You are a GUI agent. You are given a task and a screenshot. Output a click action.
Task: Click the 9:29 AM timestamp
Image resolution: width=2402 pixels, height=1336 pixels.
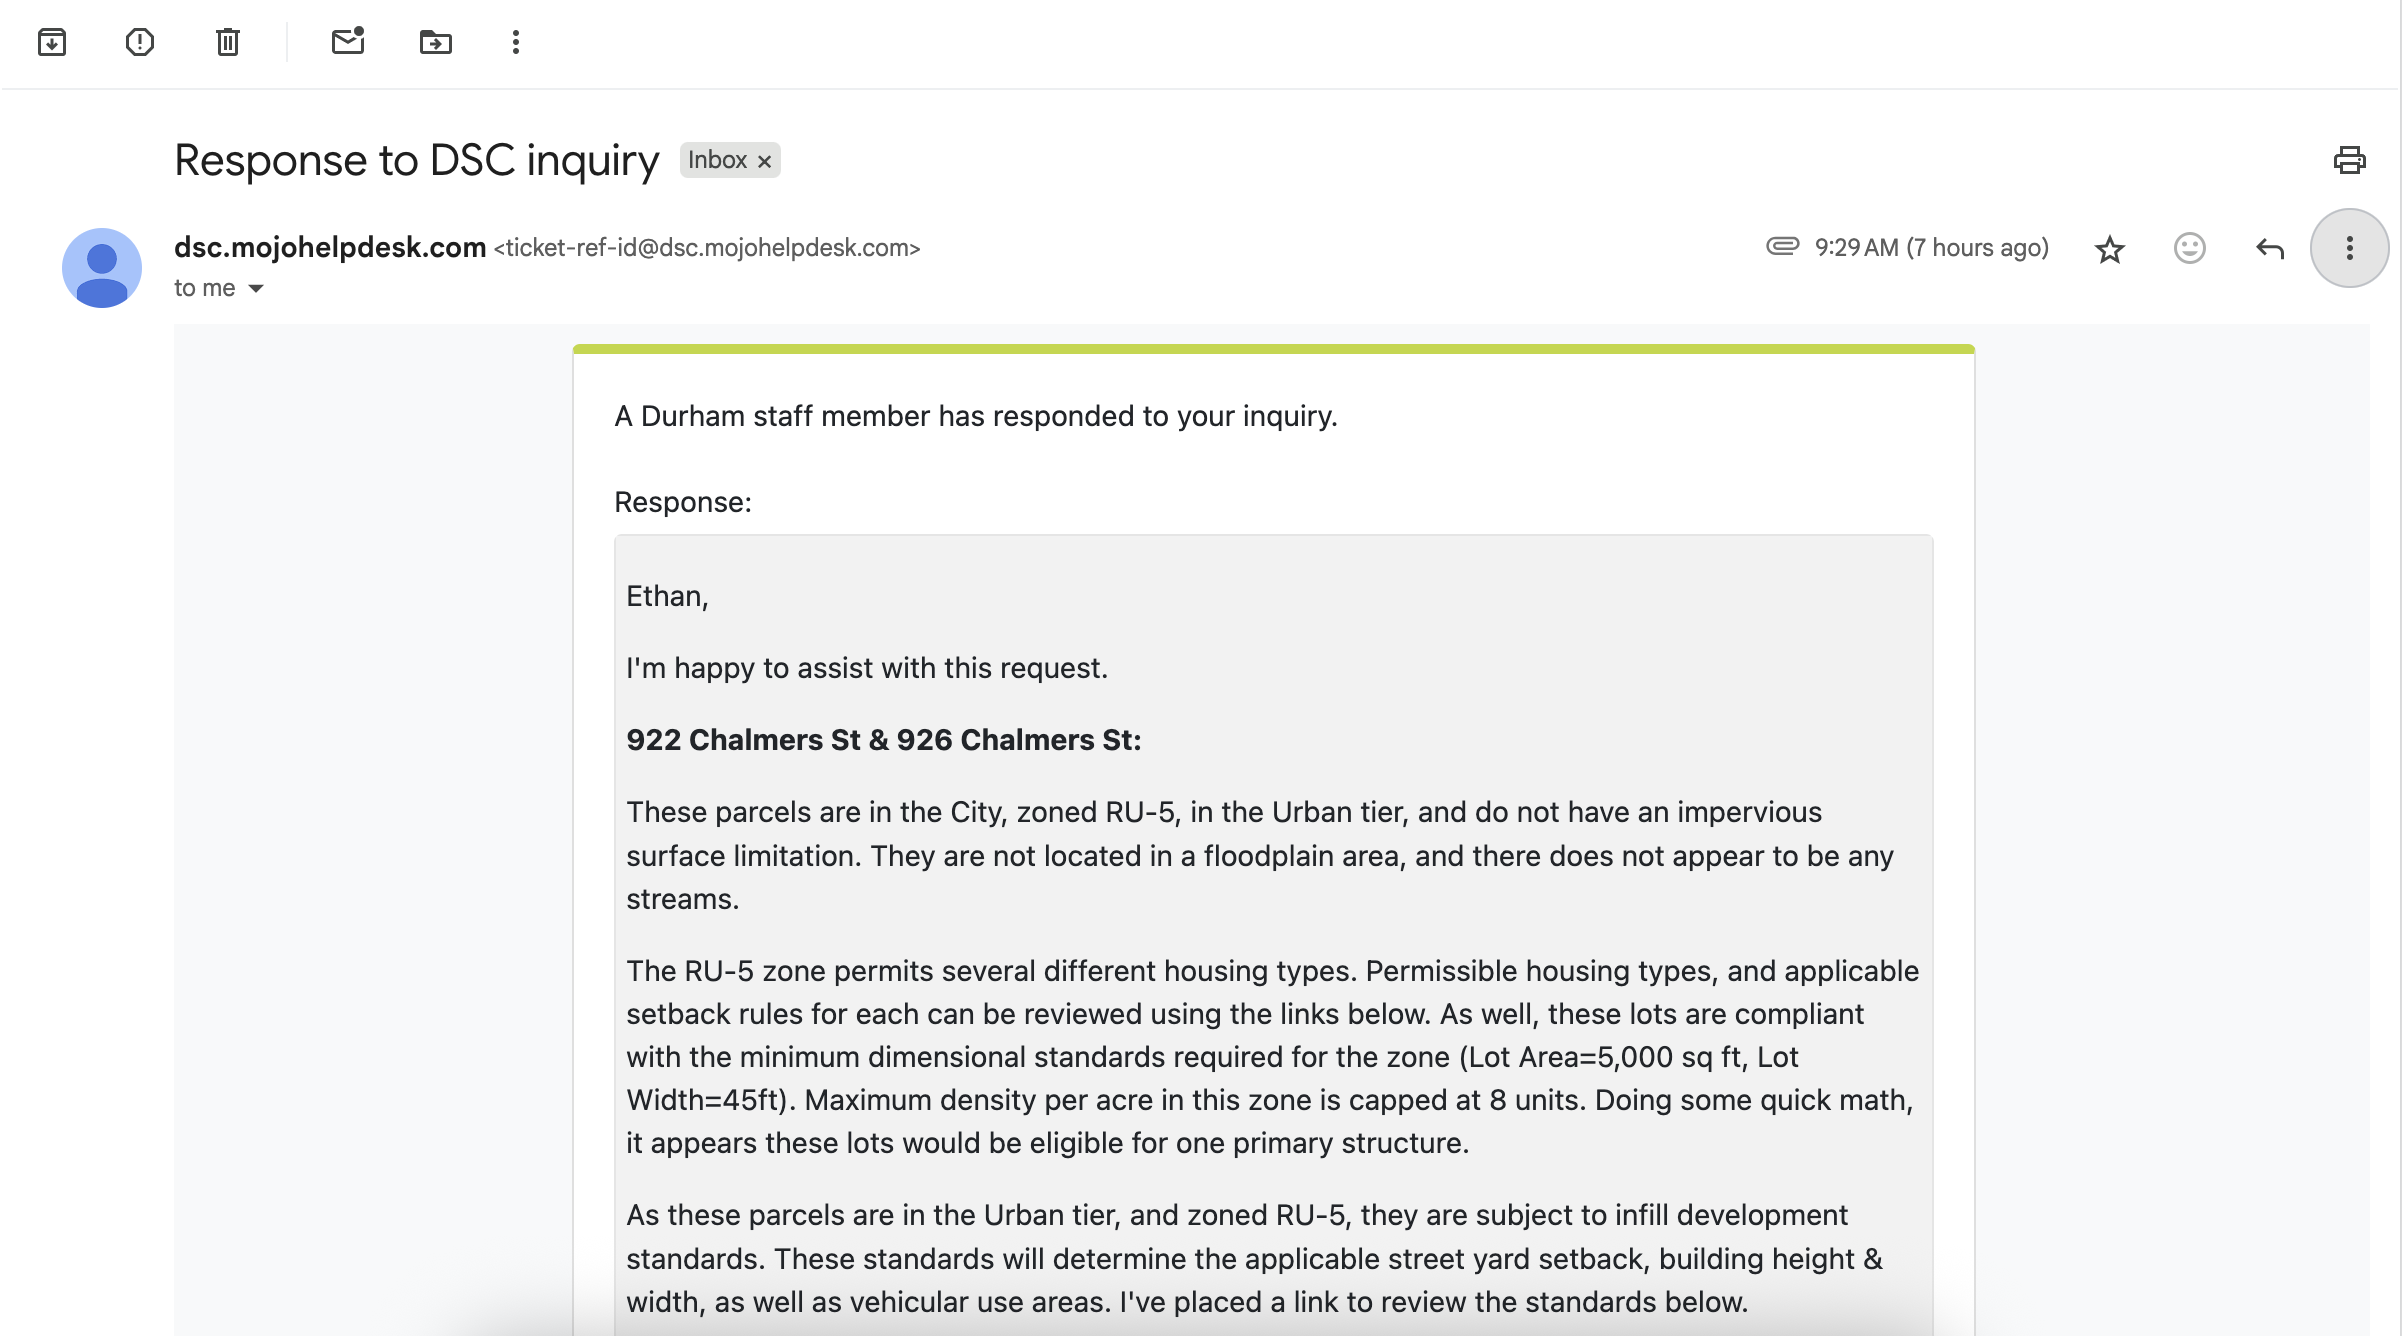(x=1932, y=248)
